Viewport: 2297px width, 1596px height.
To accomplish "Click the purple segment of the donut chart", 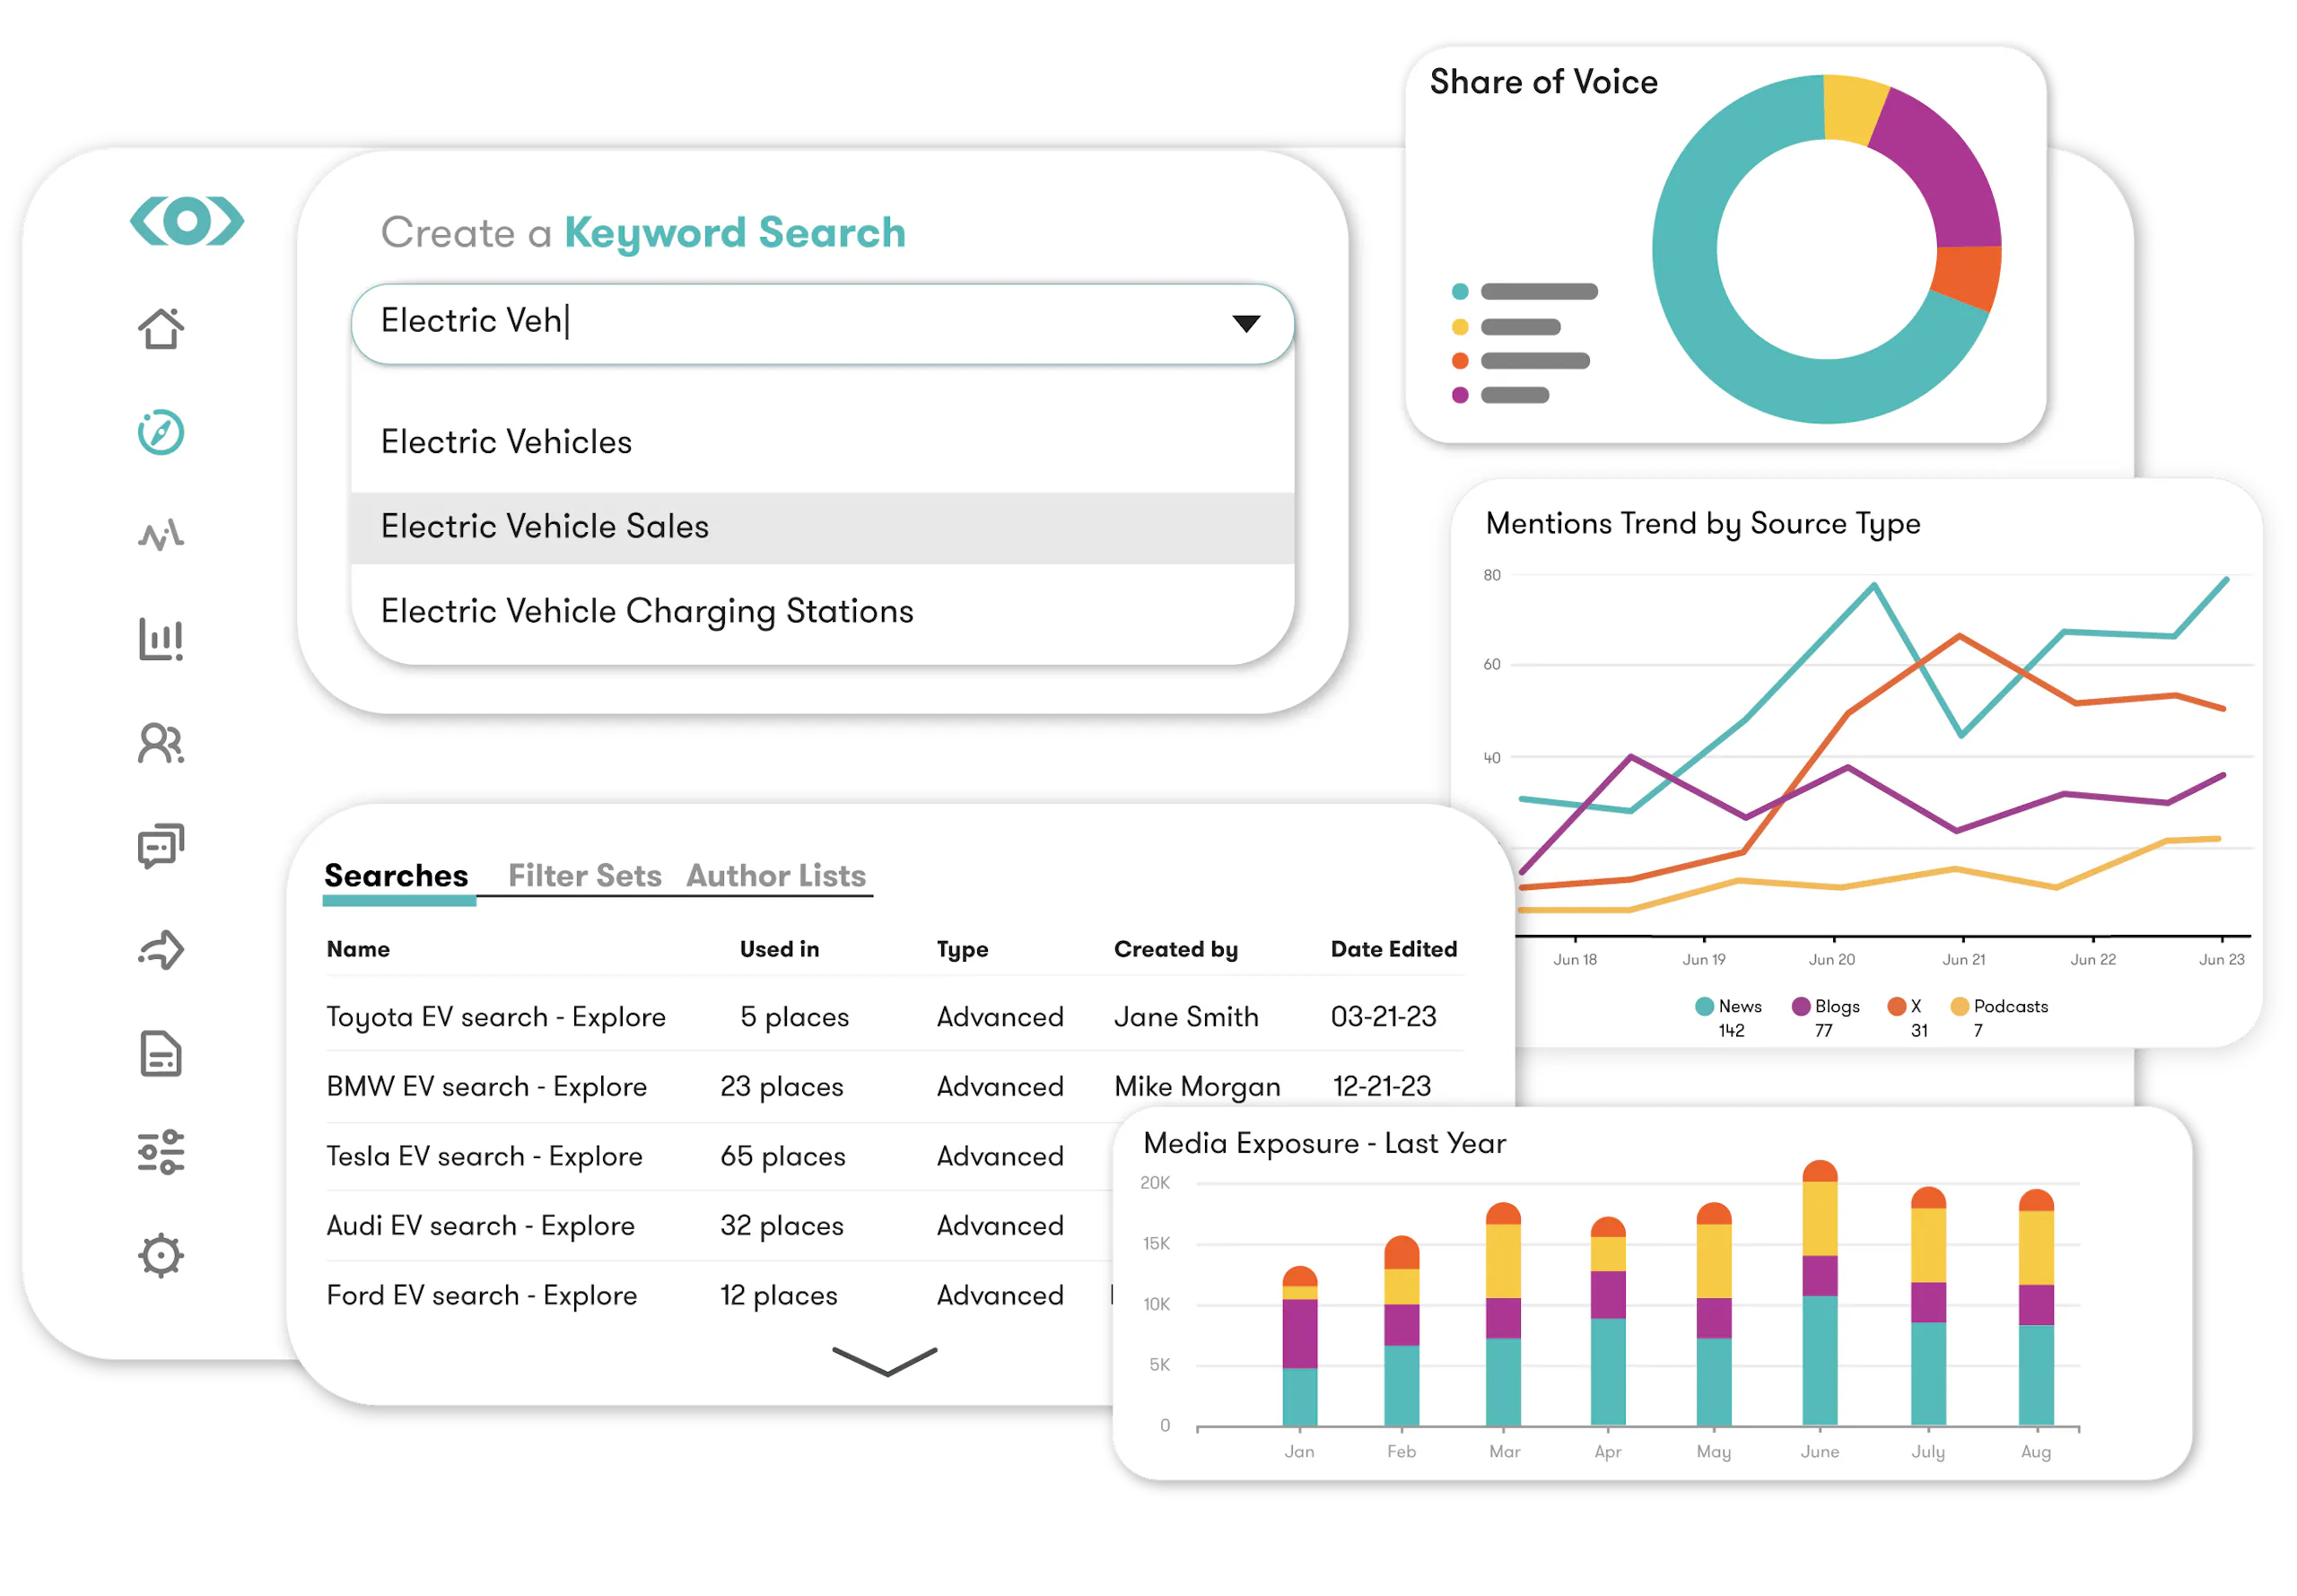I will click(x=1944, y=173).
